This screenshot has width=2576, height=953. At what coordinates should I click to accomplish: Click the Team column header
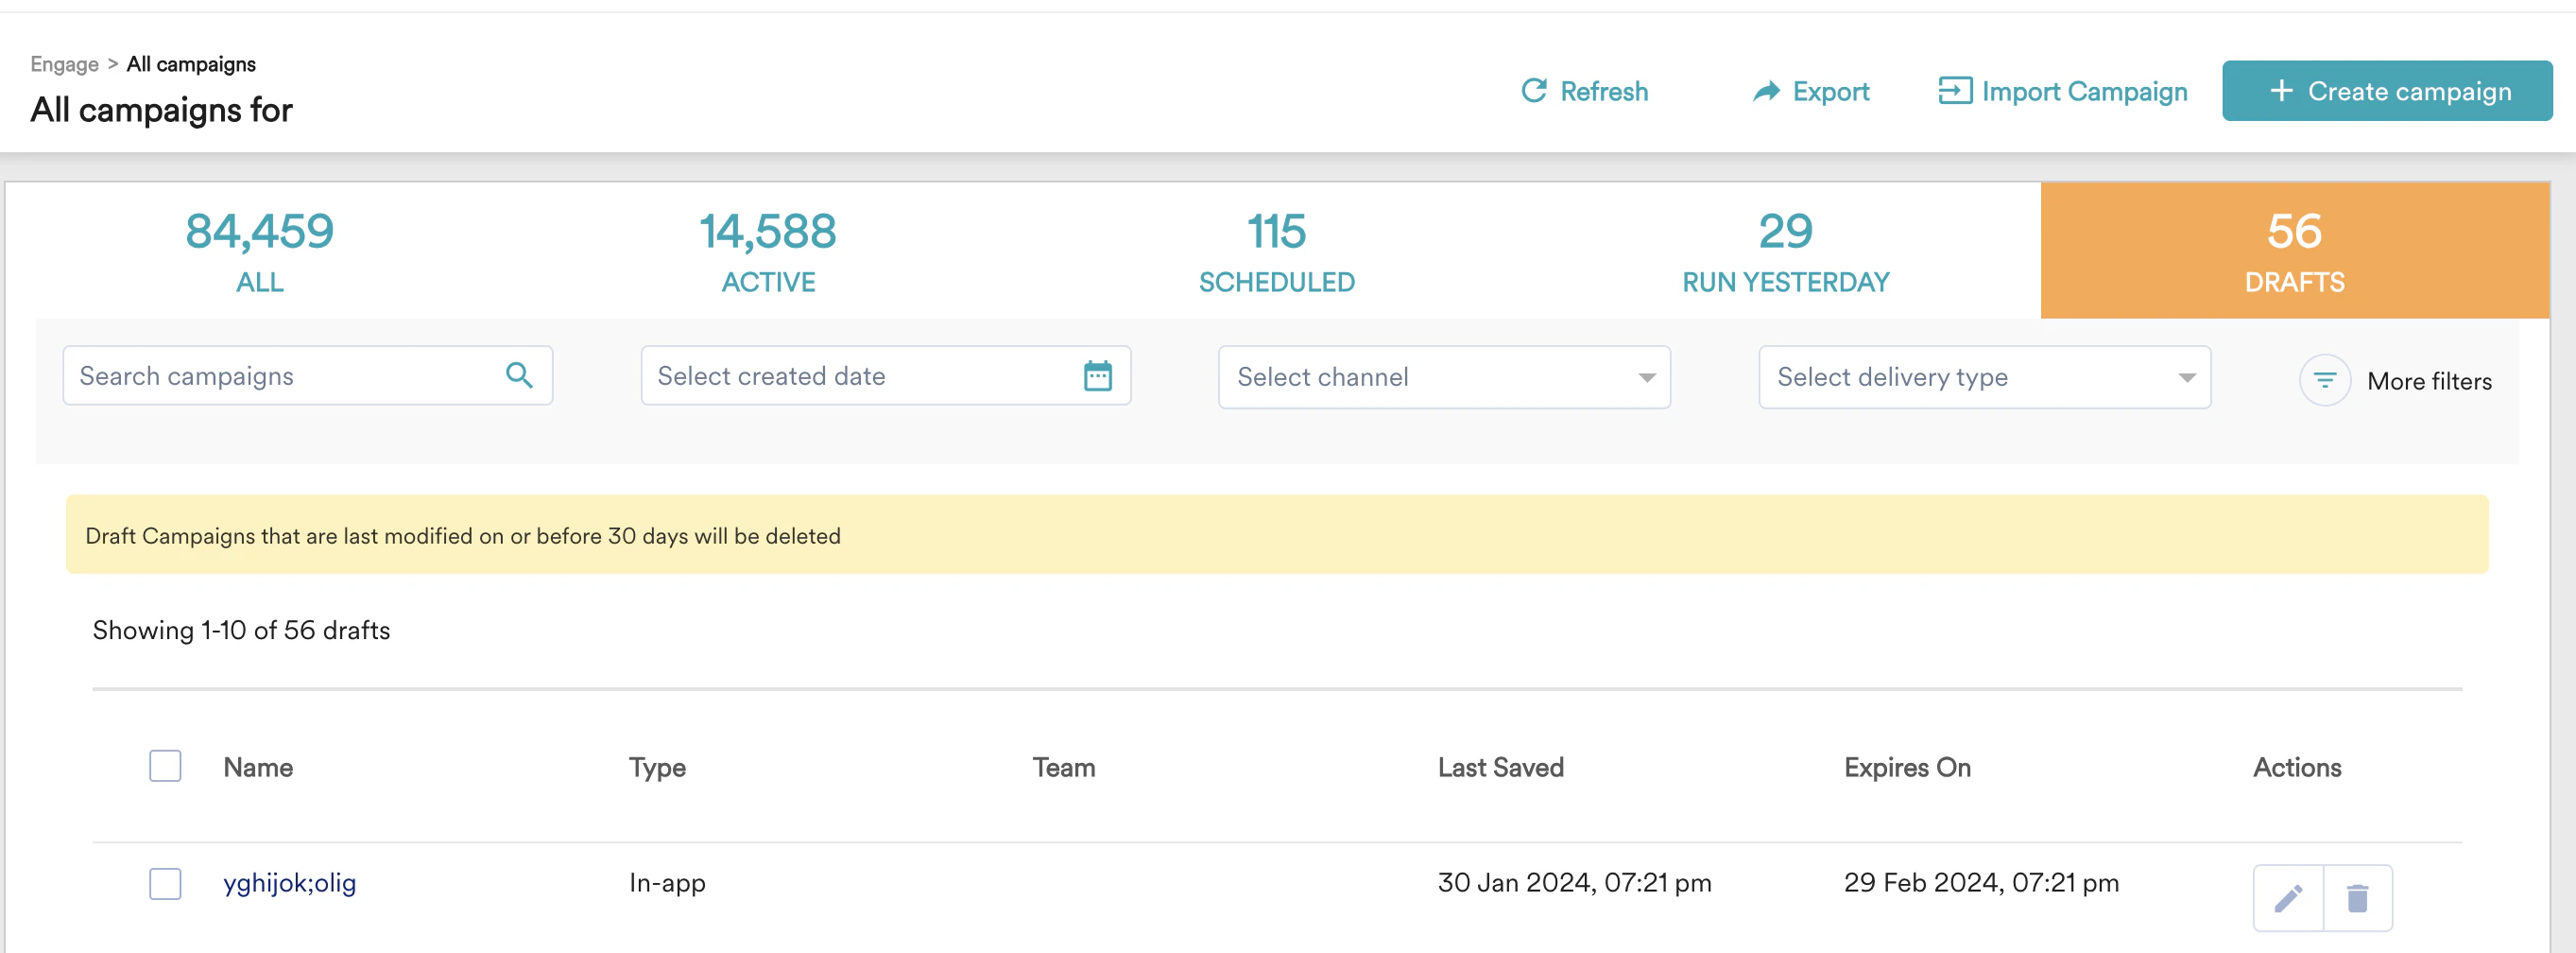(x=1064, y=767)
